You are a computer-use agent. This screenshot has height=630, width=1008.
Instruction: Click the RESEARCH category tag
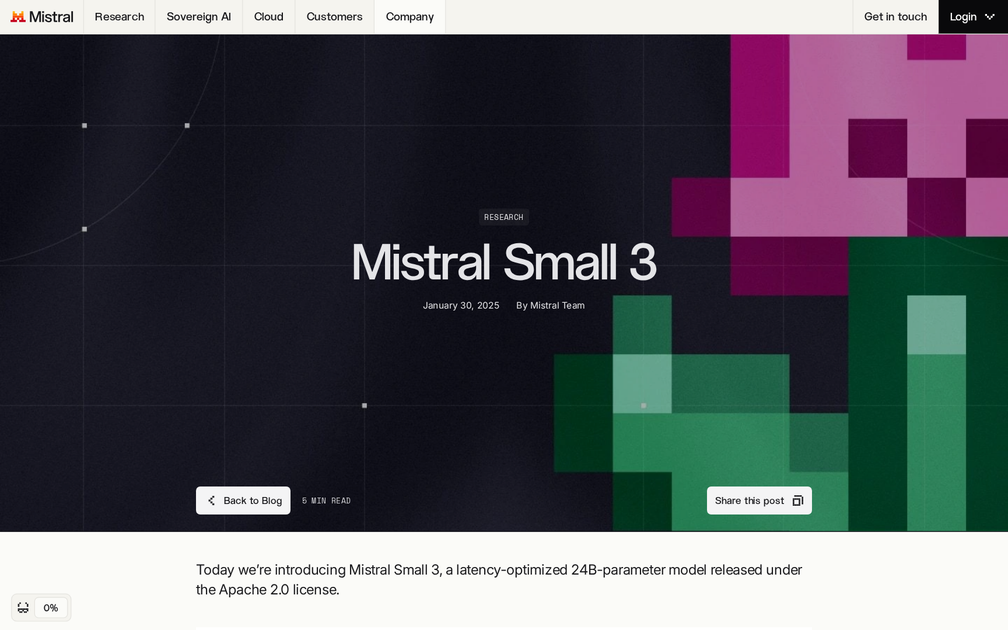(503, 217)
